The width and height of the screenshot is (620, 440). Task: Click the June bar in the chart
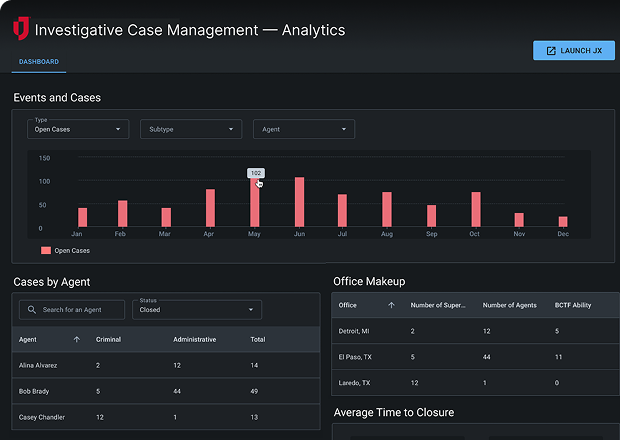(299, 203)
